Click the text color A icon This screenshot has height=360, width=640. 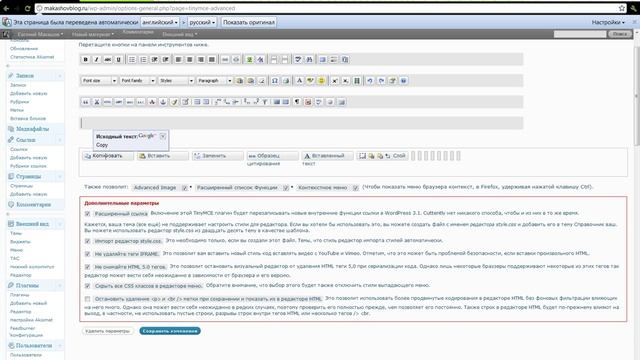299,81
